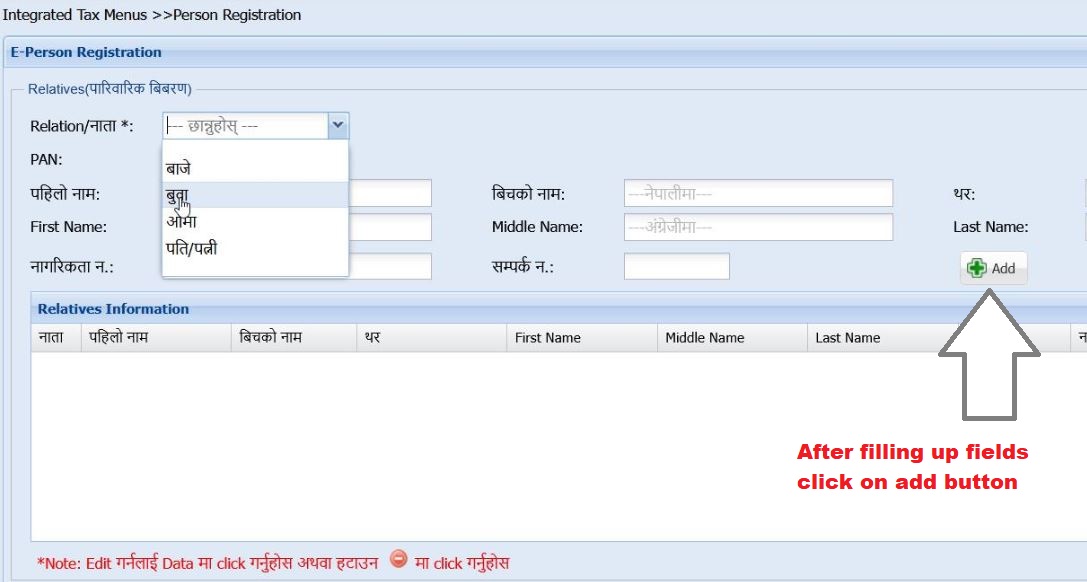The height and width of the screenshot is (582, 1087).
Task: Open the Relation/नाता dropdown arrow
Action: (x=337, y=126)
